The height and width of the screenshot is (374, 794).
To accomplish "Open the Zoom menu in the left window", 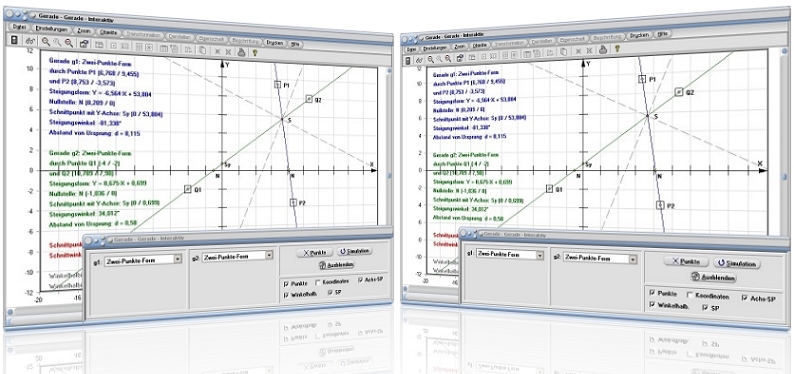I will pyautogui.click(x=85, y=31).
